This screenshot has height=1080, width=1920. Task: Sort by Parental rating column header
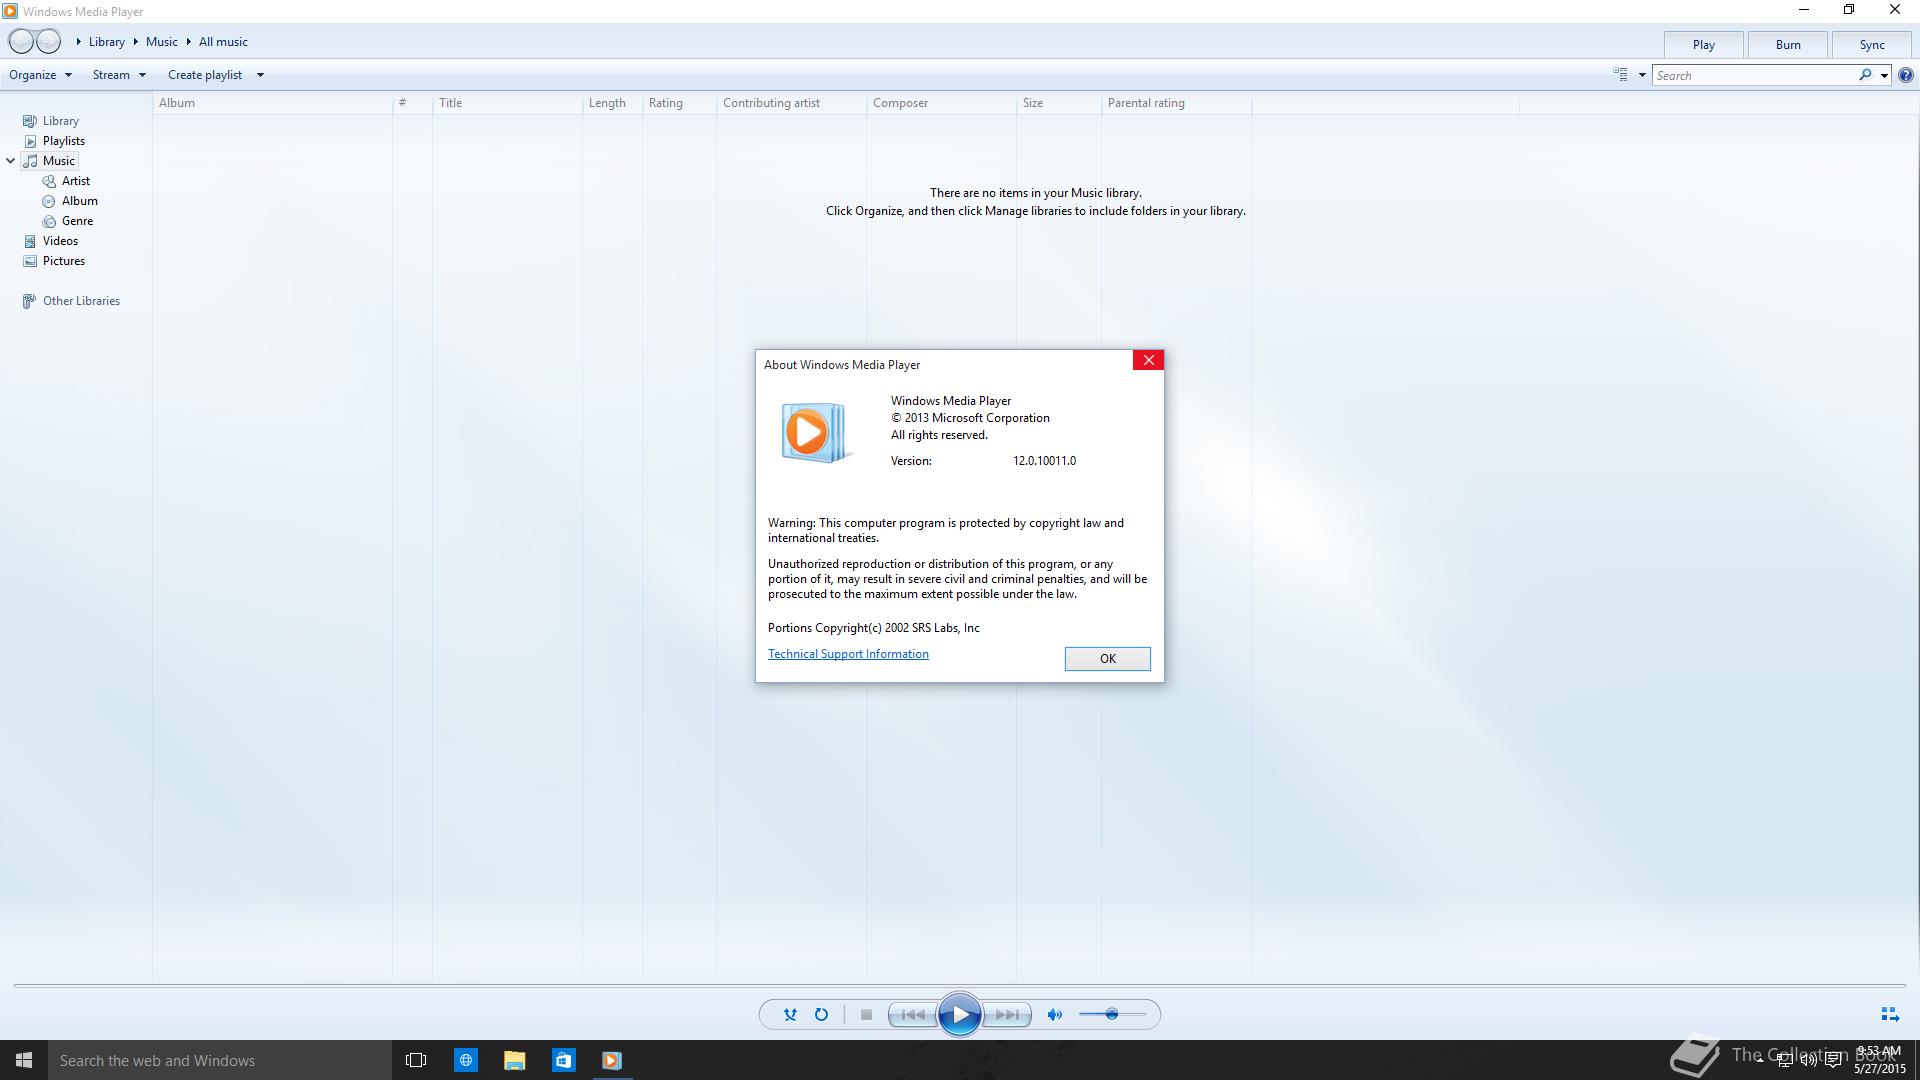click(1177, 103)
